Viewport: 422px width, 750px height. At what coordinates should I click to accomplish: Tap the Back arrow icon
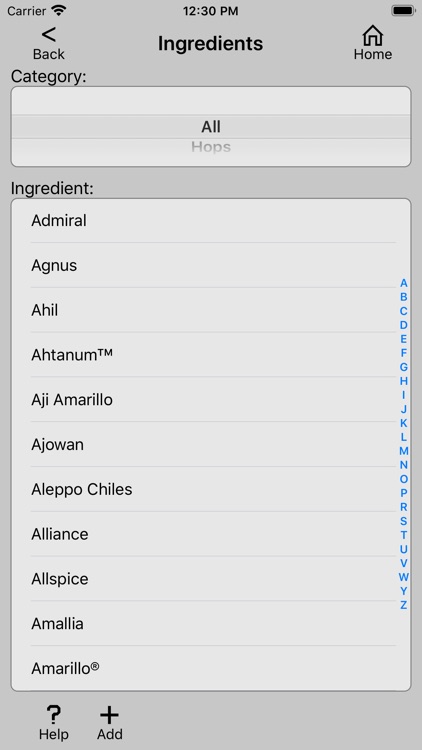tap(48, 35)
